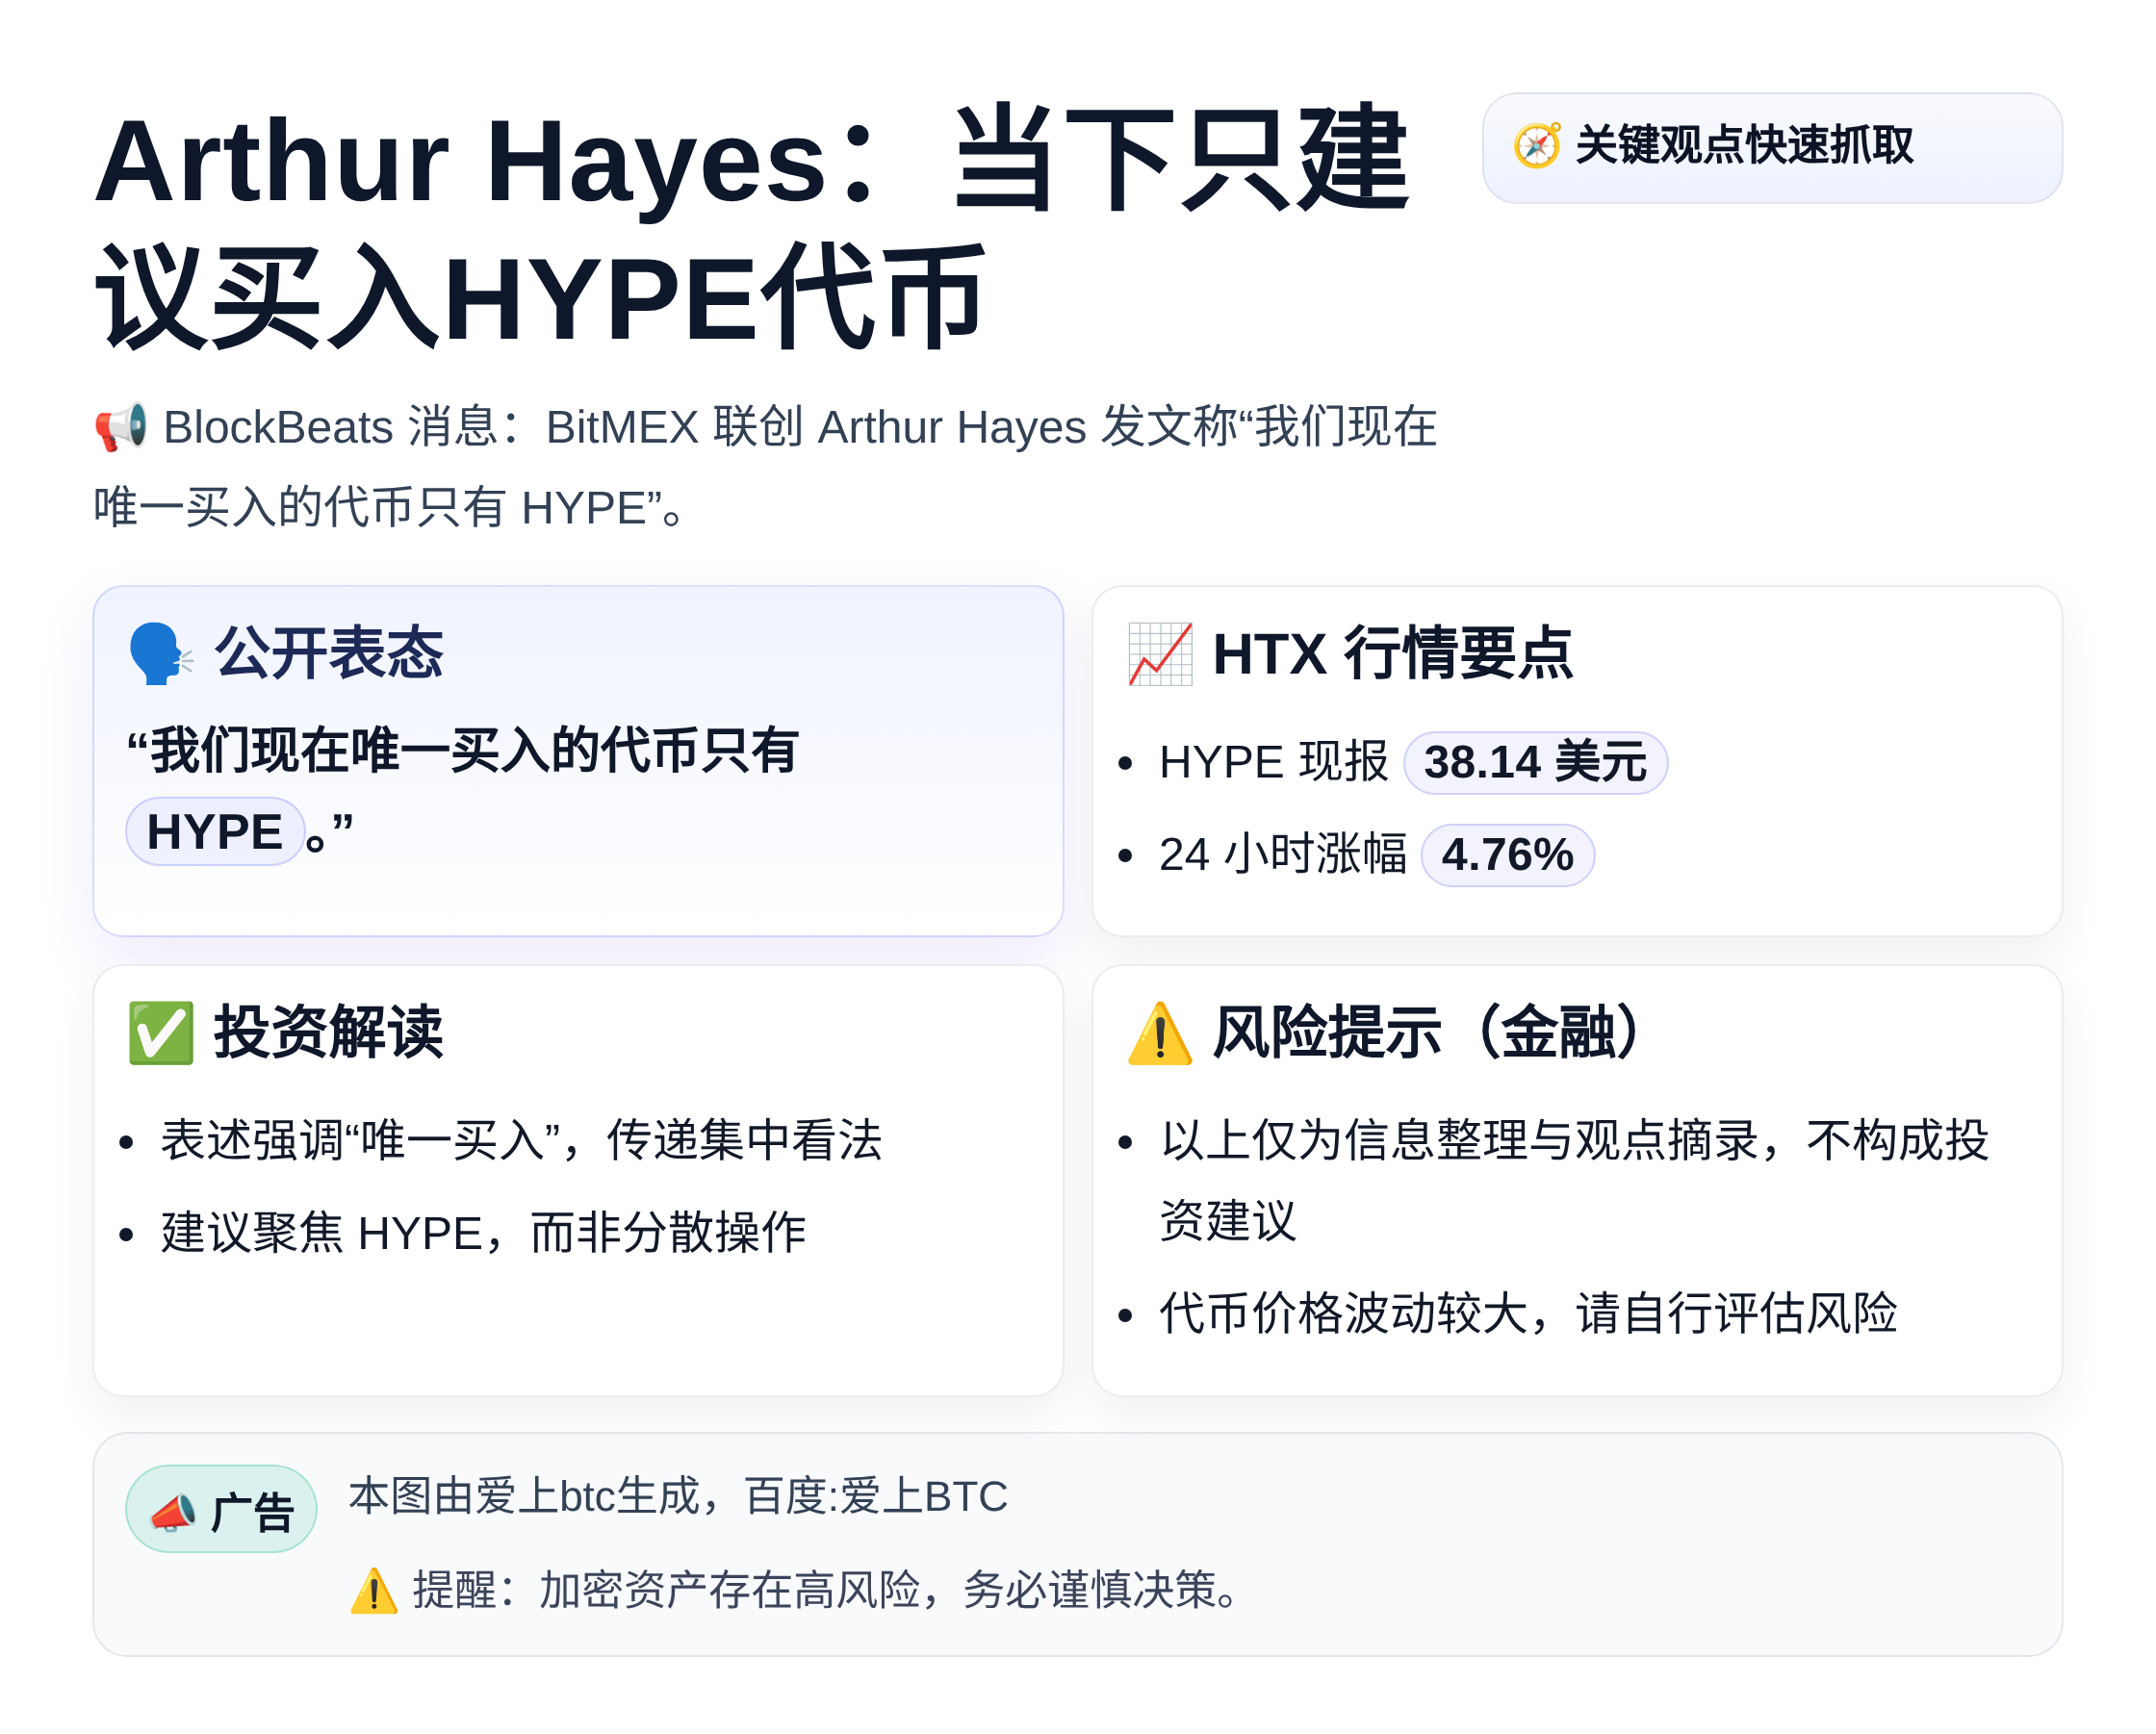
Task: Click the 风险提示（金融） heading
Action: [1427, 1033]
